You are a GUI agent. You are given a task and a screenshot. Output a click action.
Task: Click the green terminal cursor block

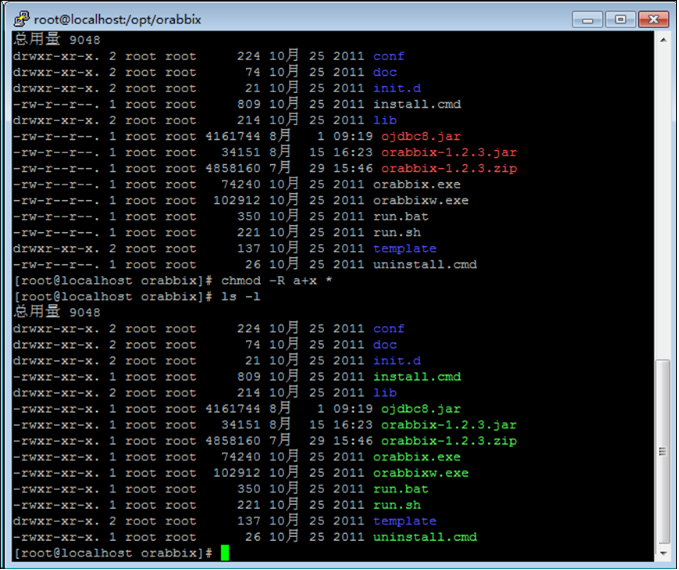(x=225, y=553)
